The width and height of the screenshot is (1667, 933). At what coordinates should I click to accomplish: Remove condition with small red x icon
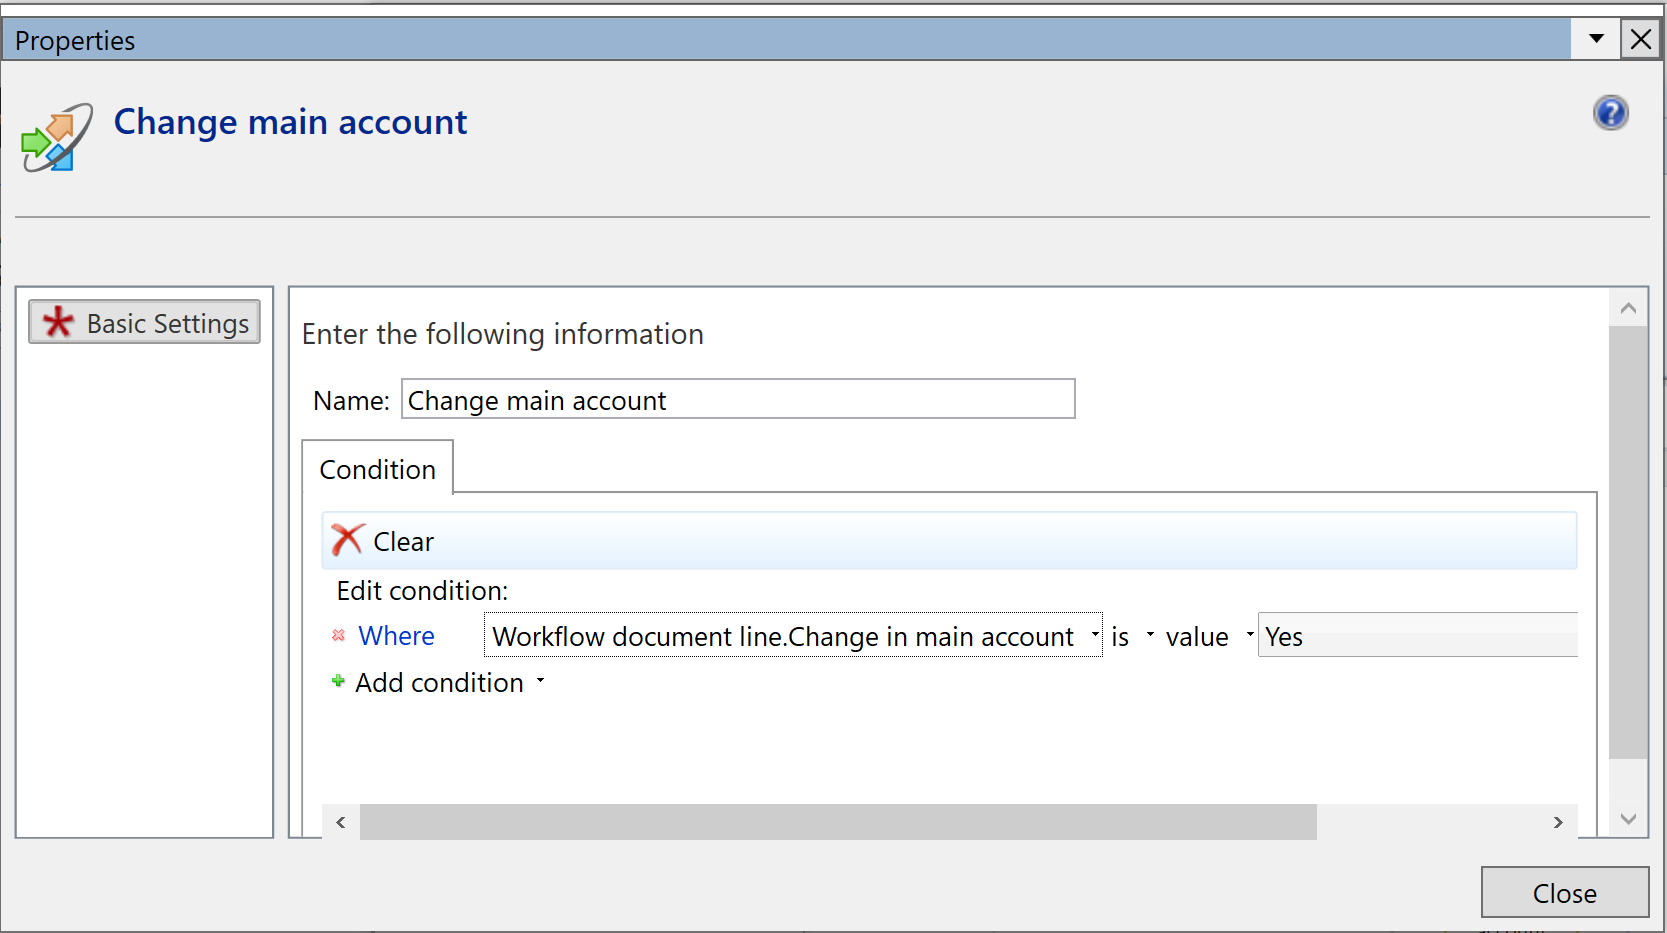[338, 635]
